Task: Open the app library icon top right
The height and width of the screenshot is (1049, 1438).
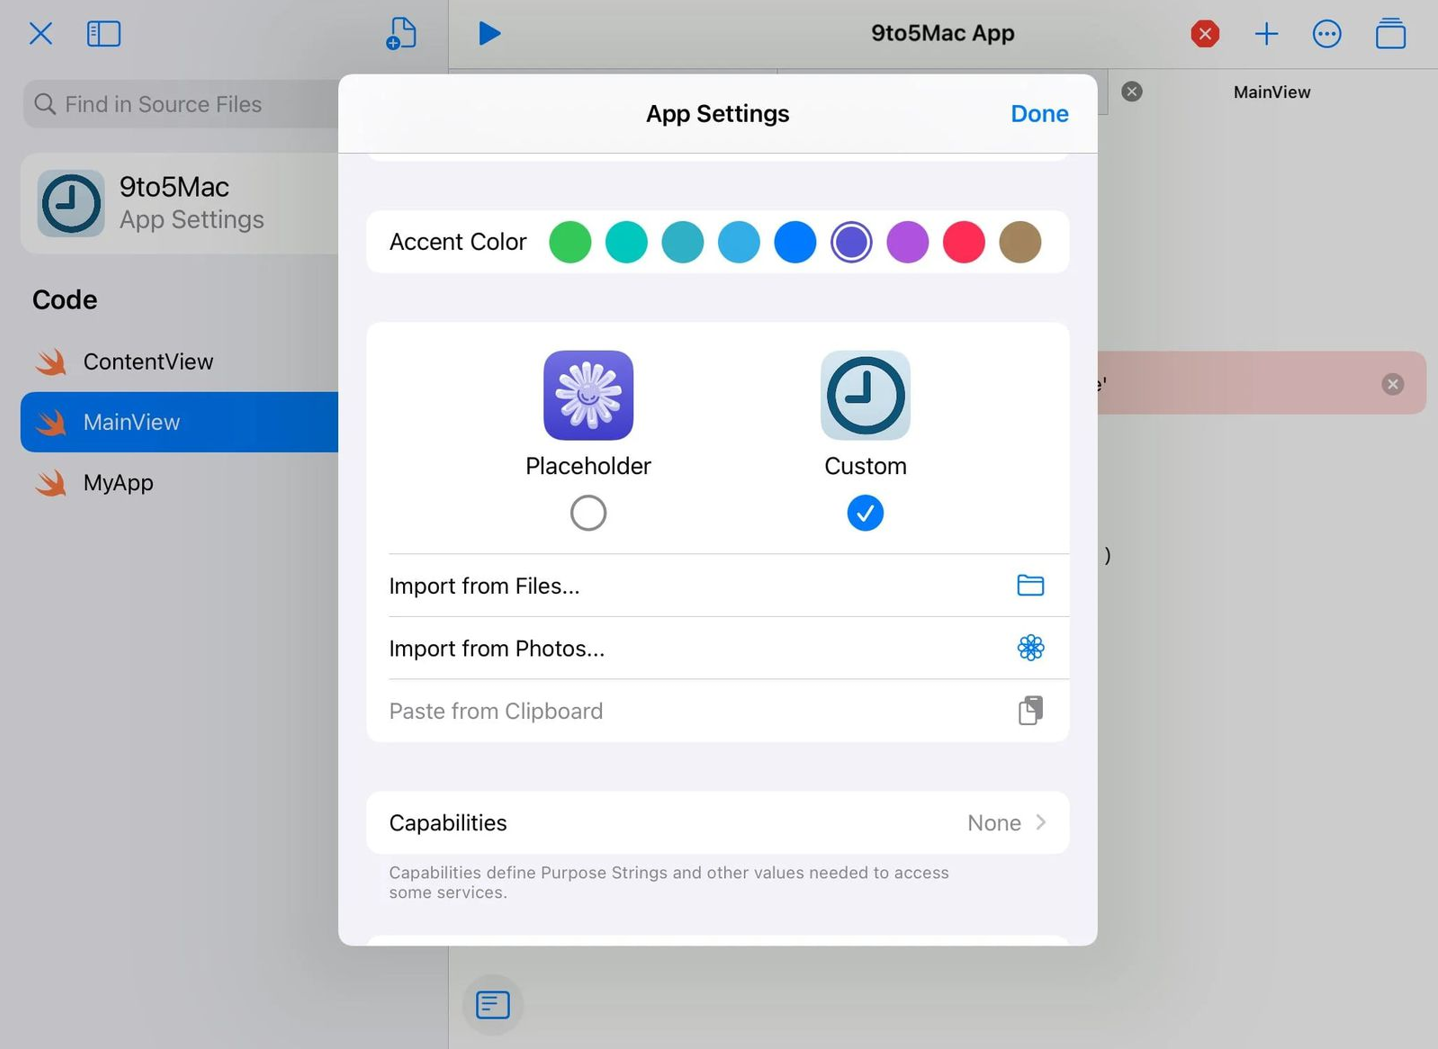Action: (1390, 33)
